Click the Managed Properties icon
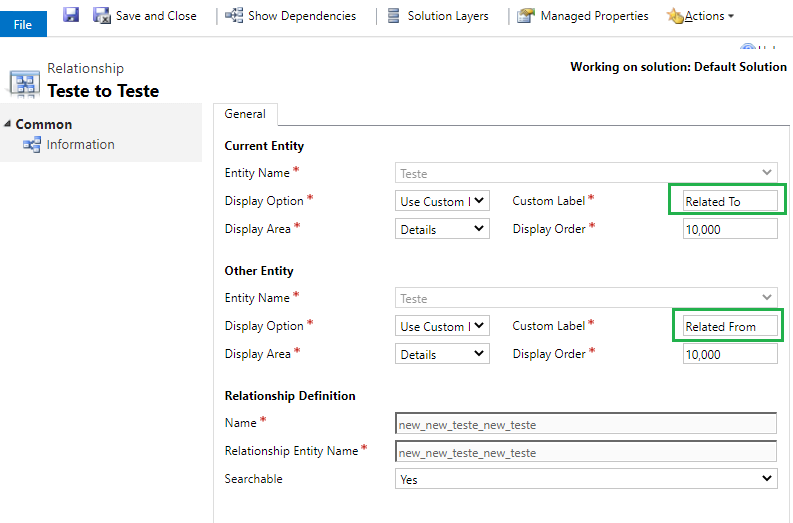793x523 pixels. (x=526, y=16)
